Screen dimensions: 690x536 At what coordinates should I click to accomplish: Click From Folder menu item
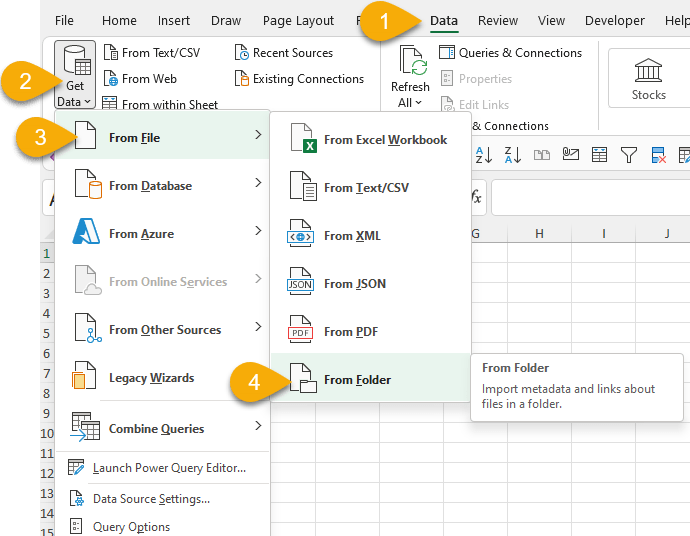click(x=357, y=380)
